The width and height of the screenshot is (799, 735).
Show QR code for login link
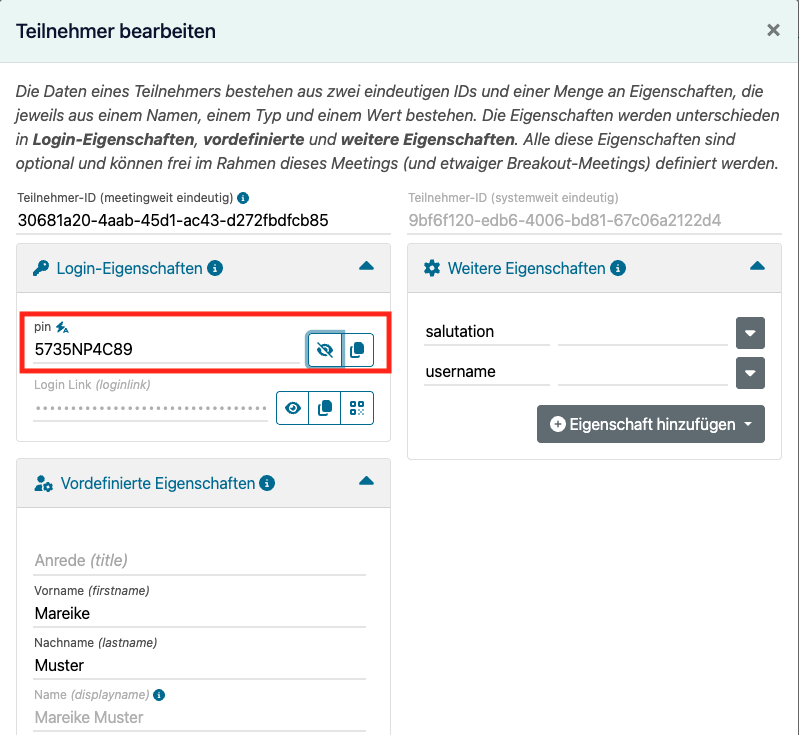coord(357,408)
